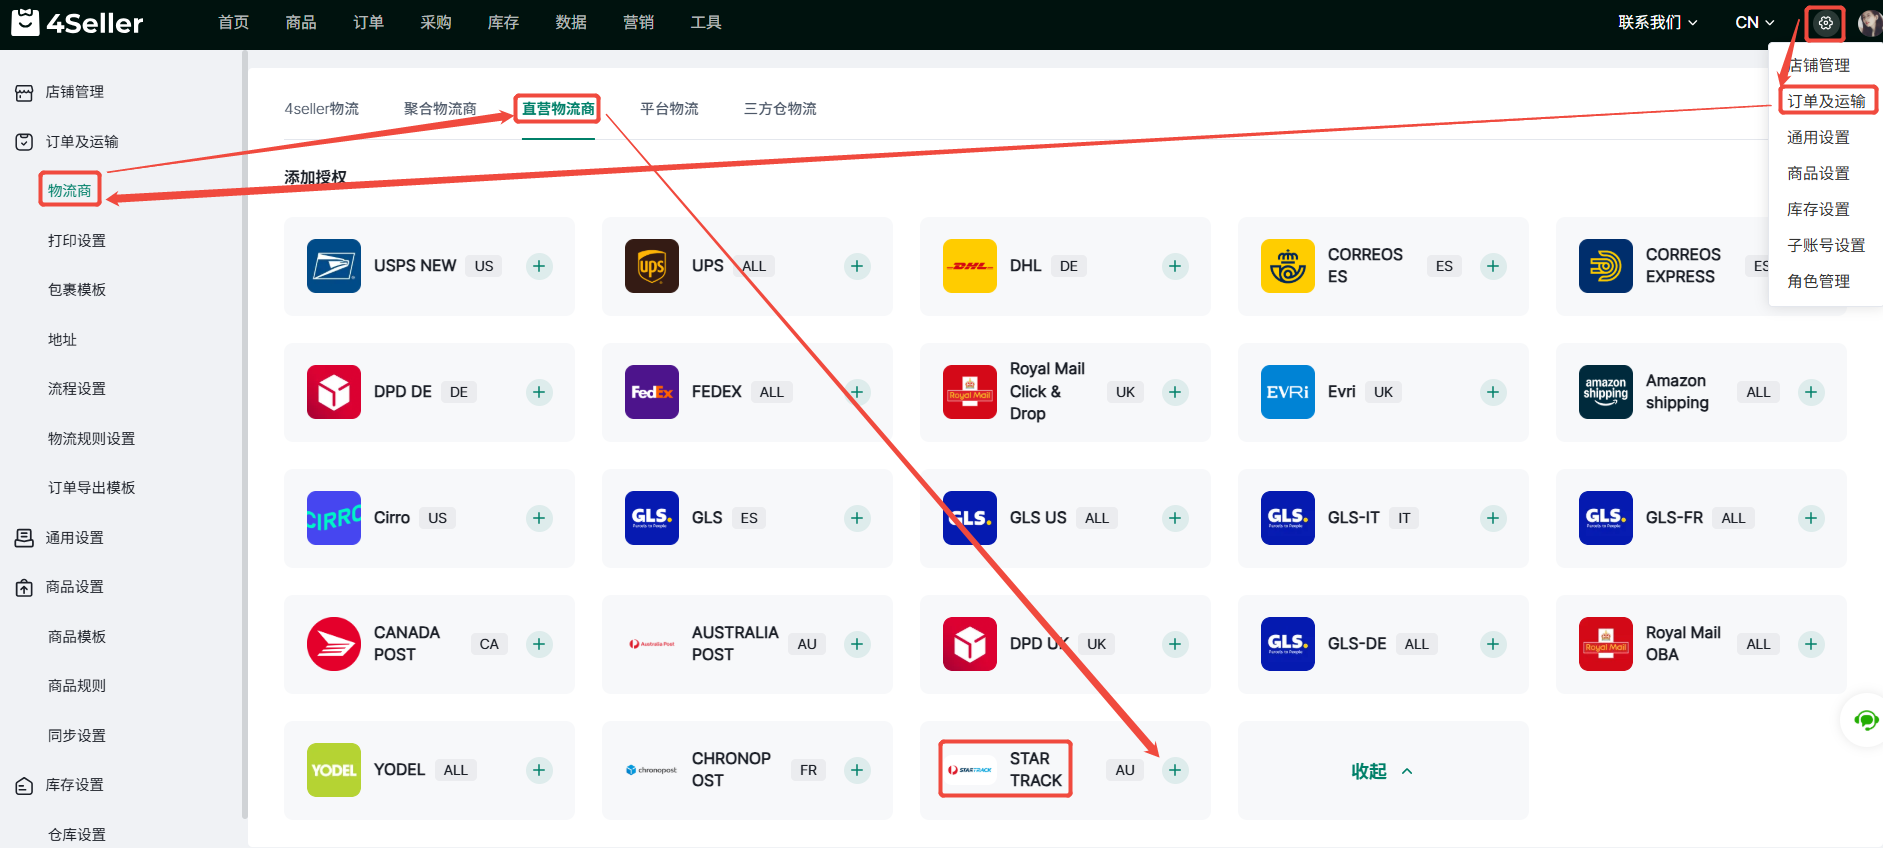Click the user avatar in header

point(1869,23)
